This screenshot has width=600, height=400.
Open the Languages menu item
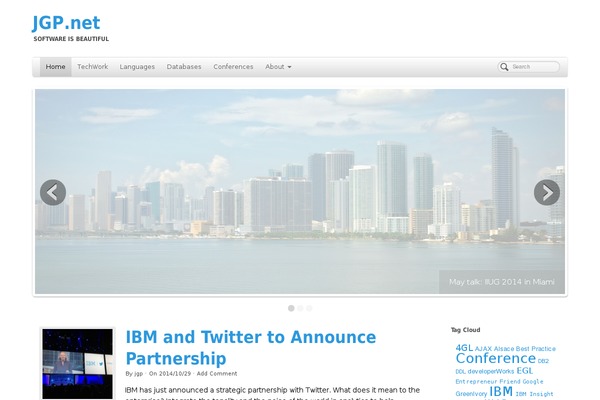(x=137, y=67)
